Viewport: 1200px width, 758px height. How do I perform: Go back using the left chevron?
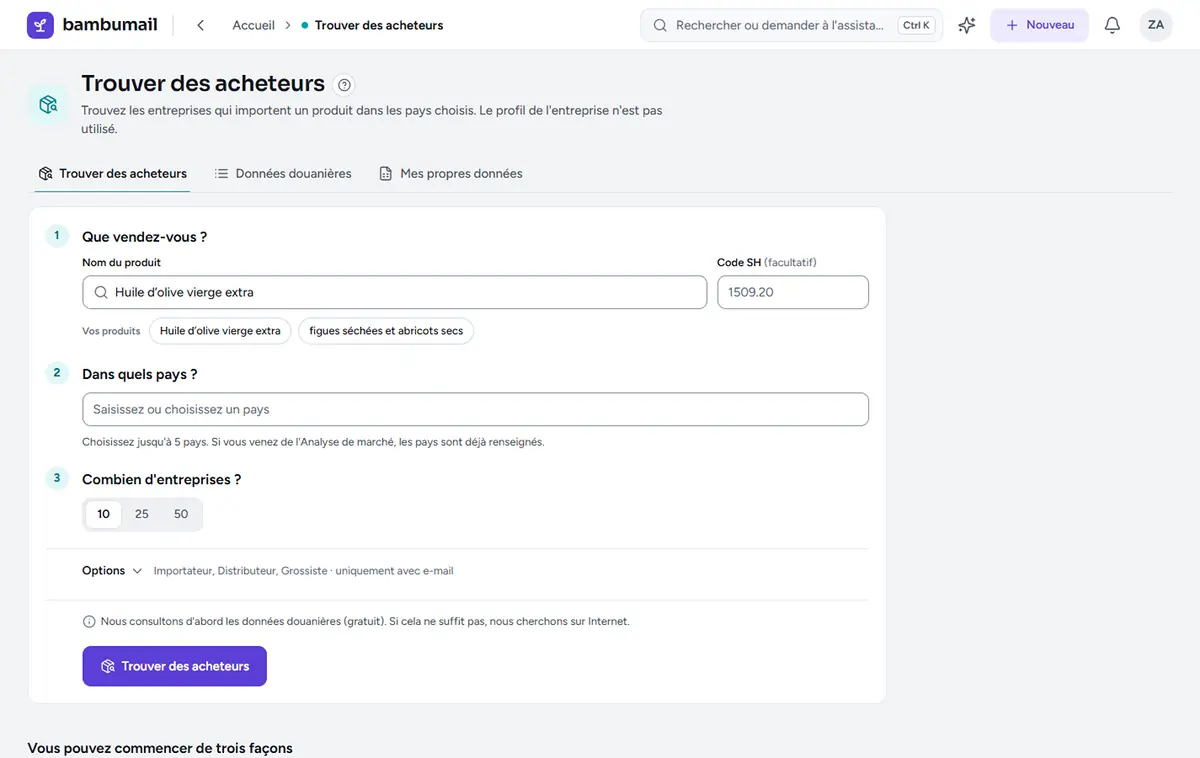coord(201,25)
